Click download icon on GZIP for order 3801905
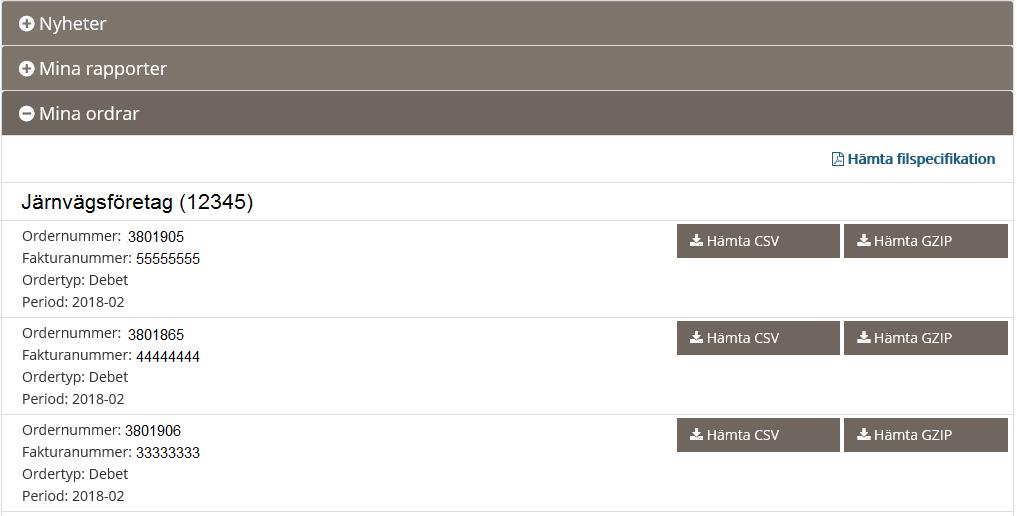Screen dimensions: 1017x516 863,240
